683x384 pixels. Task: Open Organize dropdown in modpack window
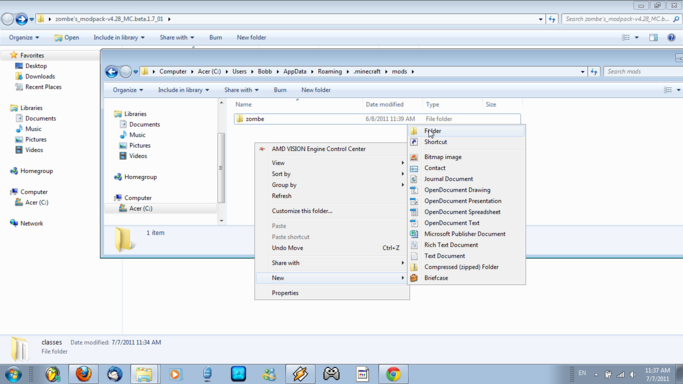click(24, 37)
